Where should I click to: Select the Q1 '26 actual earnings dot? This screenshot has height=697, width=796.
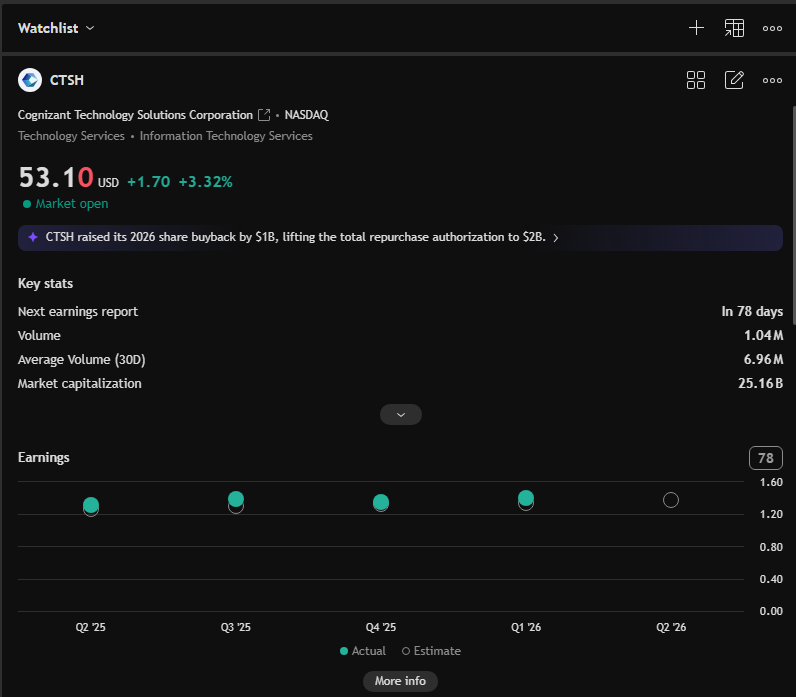coord(526,498)
